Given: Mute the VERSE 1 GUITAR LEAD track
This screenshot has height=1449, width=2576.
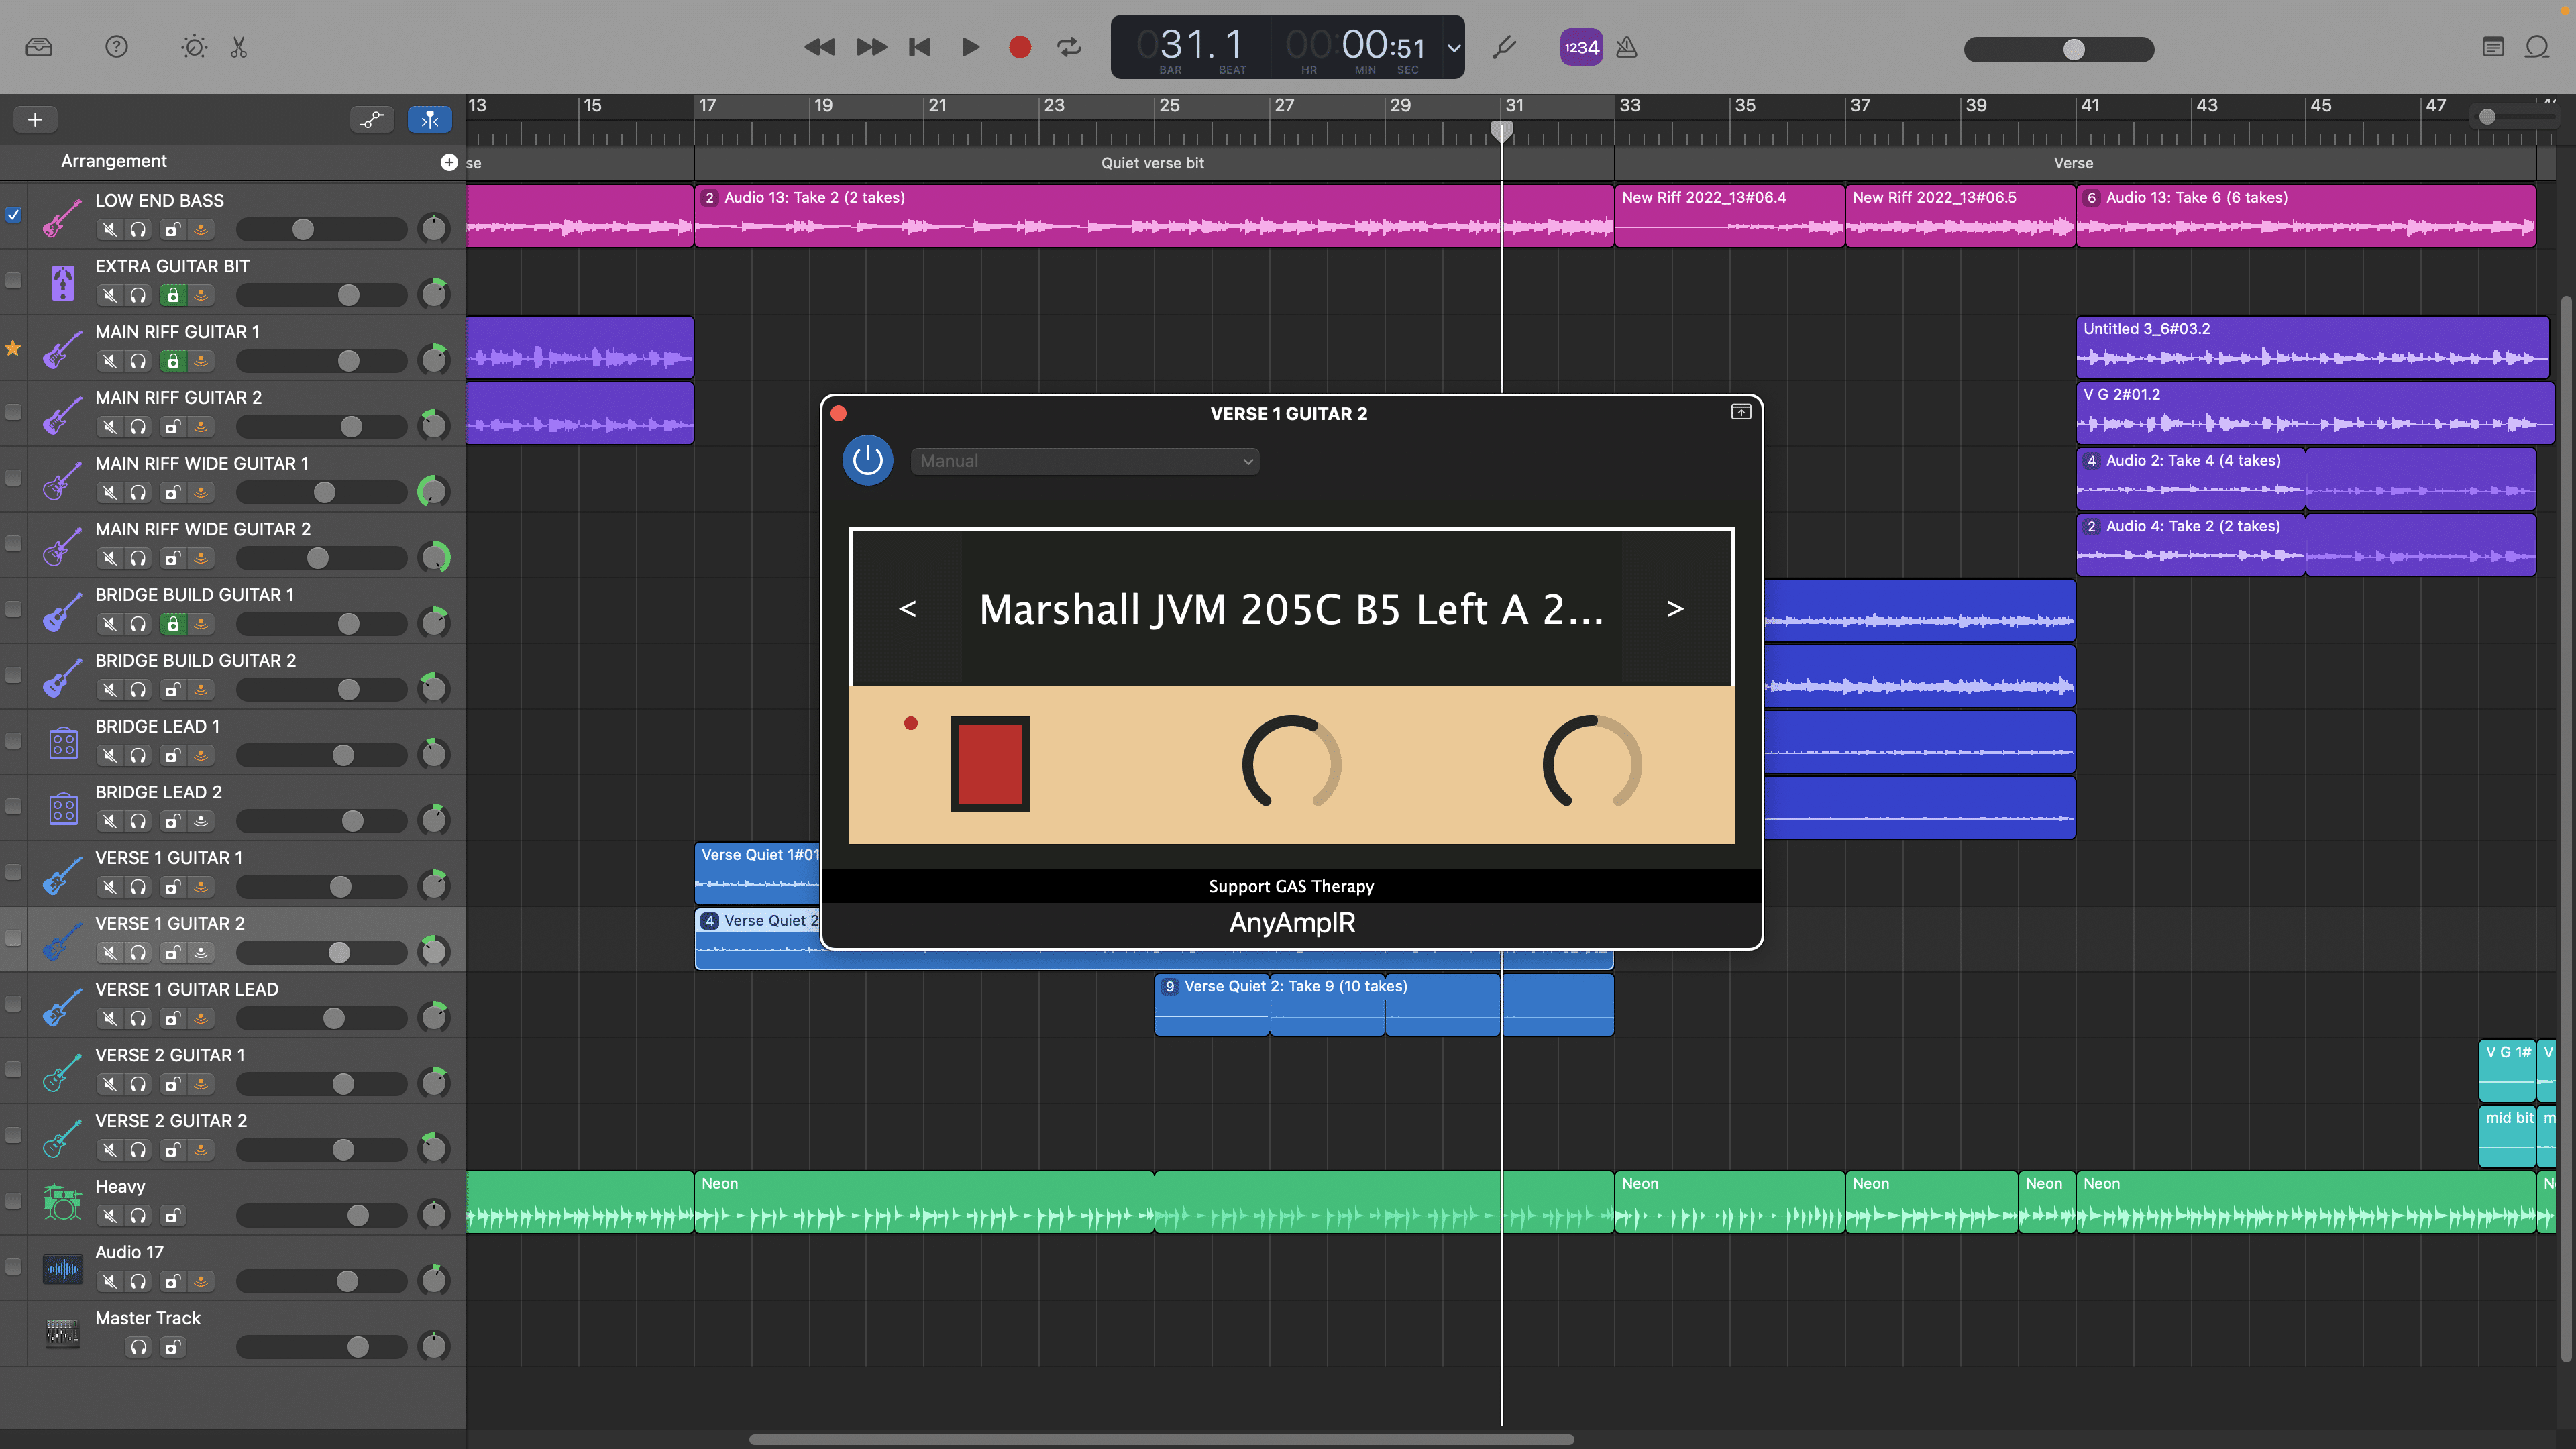Looking at the screenshot, I should (x=109, y=1018).
